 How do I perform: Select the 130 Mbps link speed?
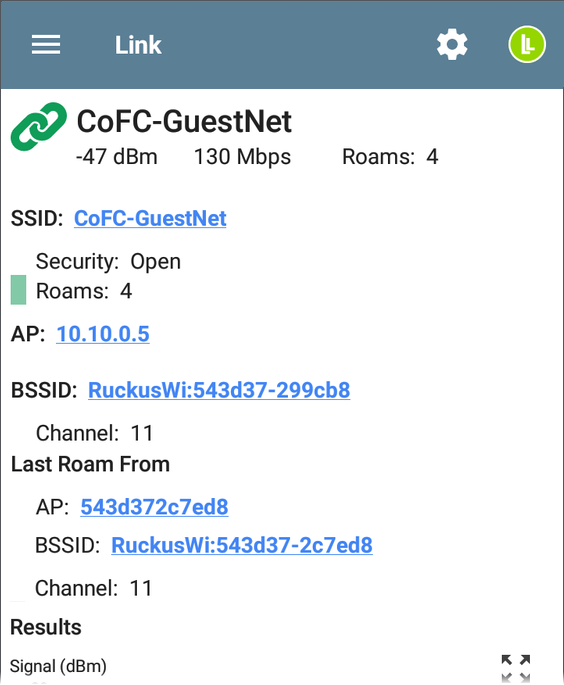pos(242,157)
